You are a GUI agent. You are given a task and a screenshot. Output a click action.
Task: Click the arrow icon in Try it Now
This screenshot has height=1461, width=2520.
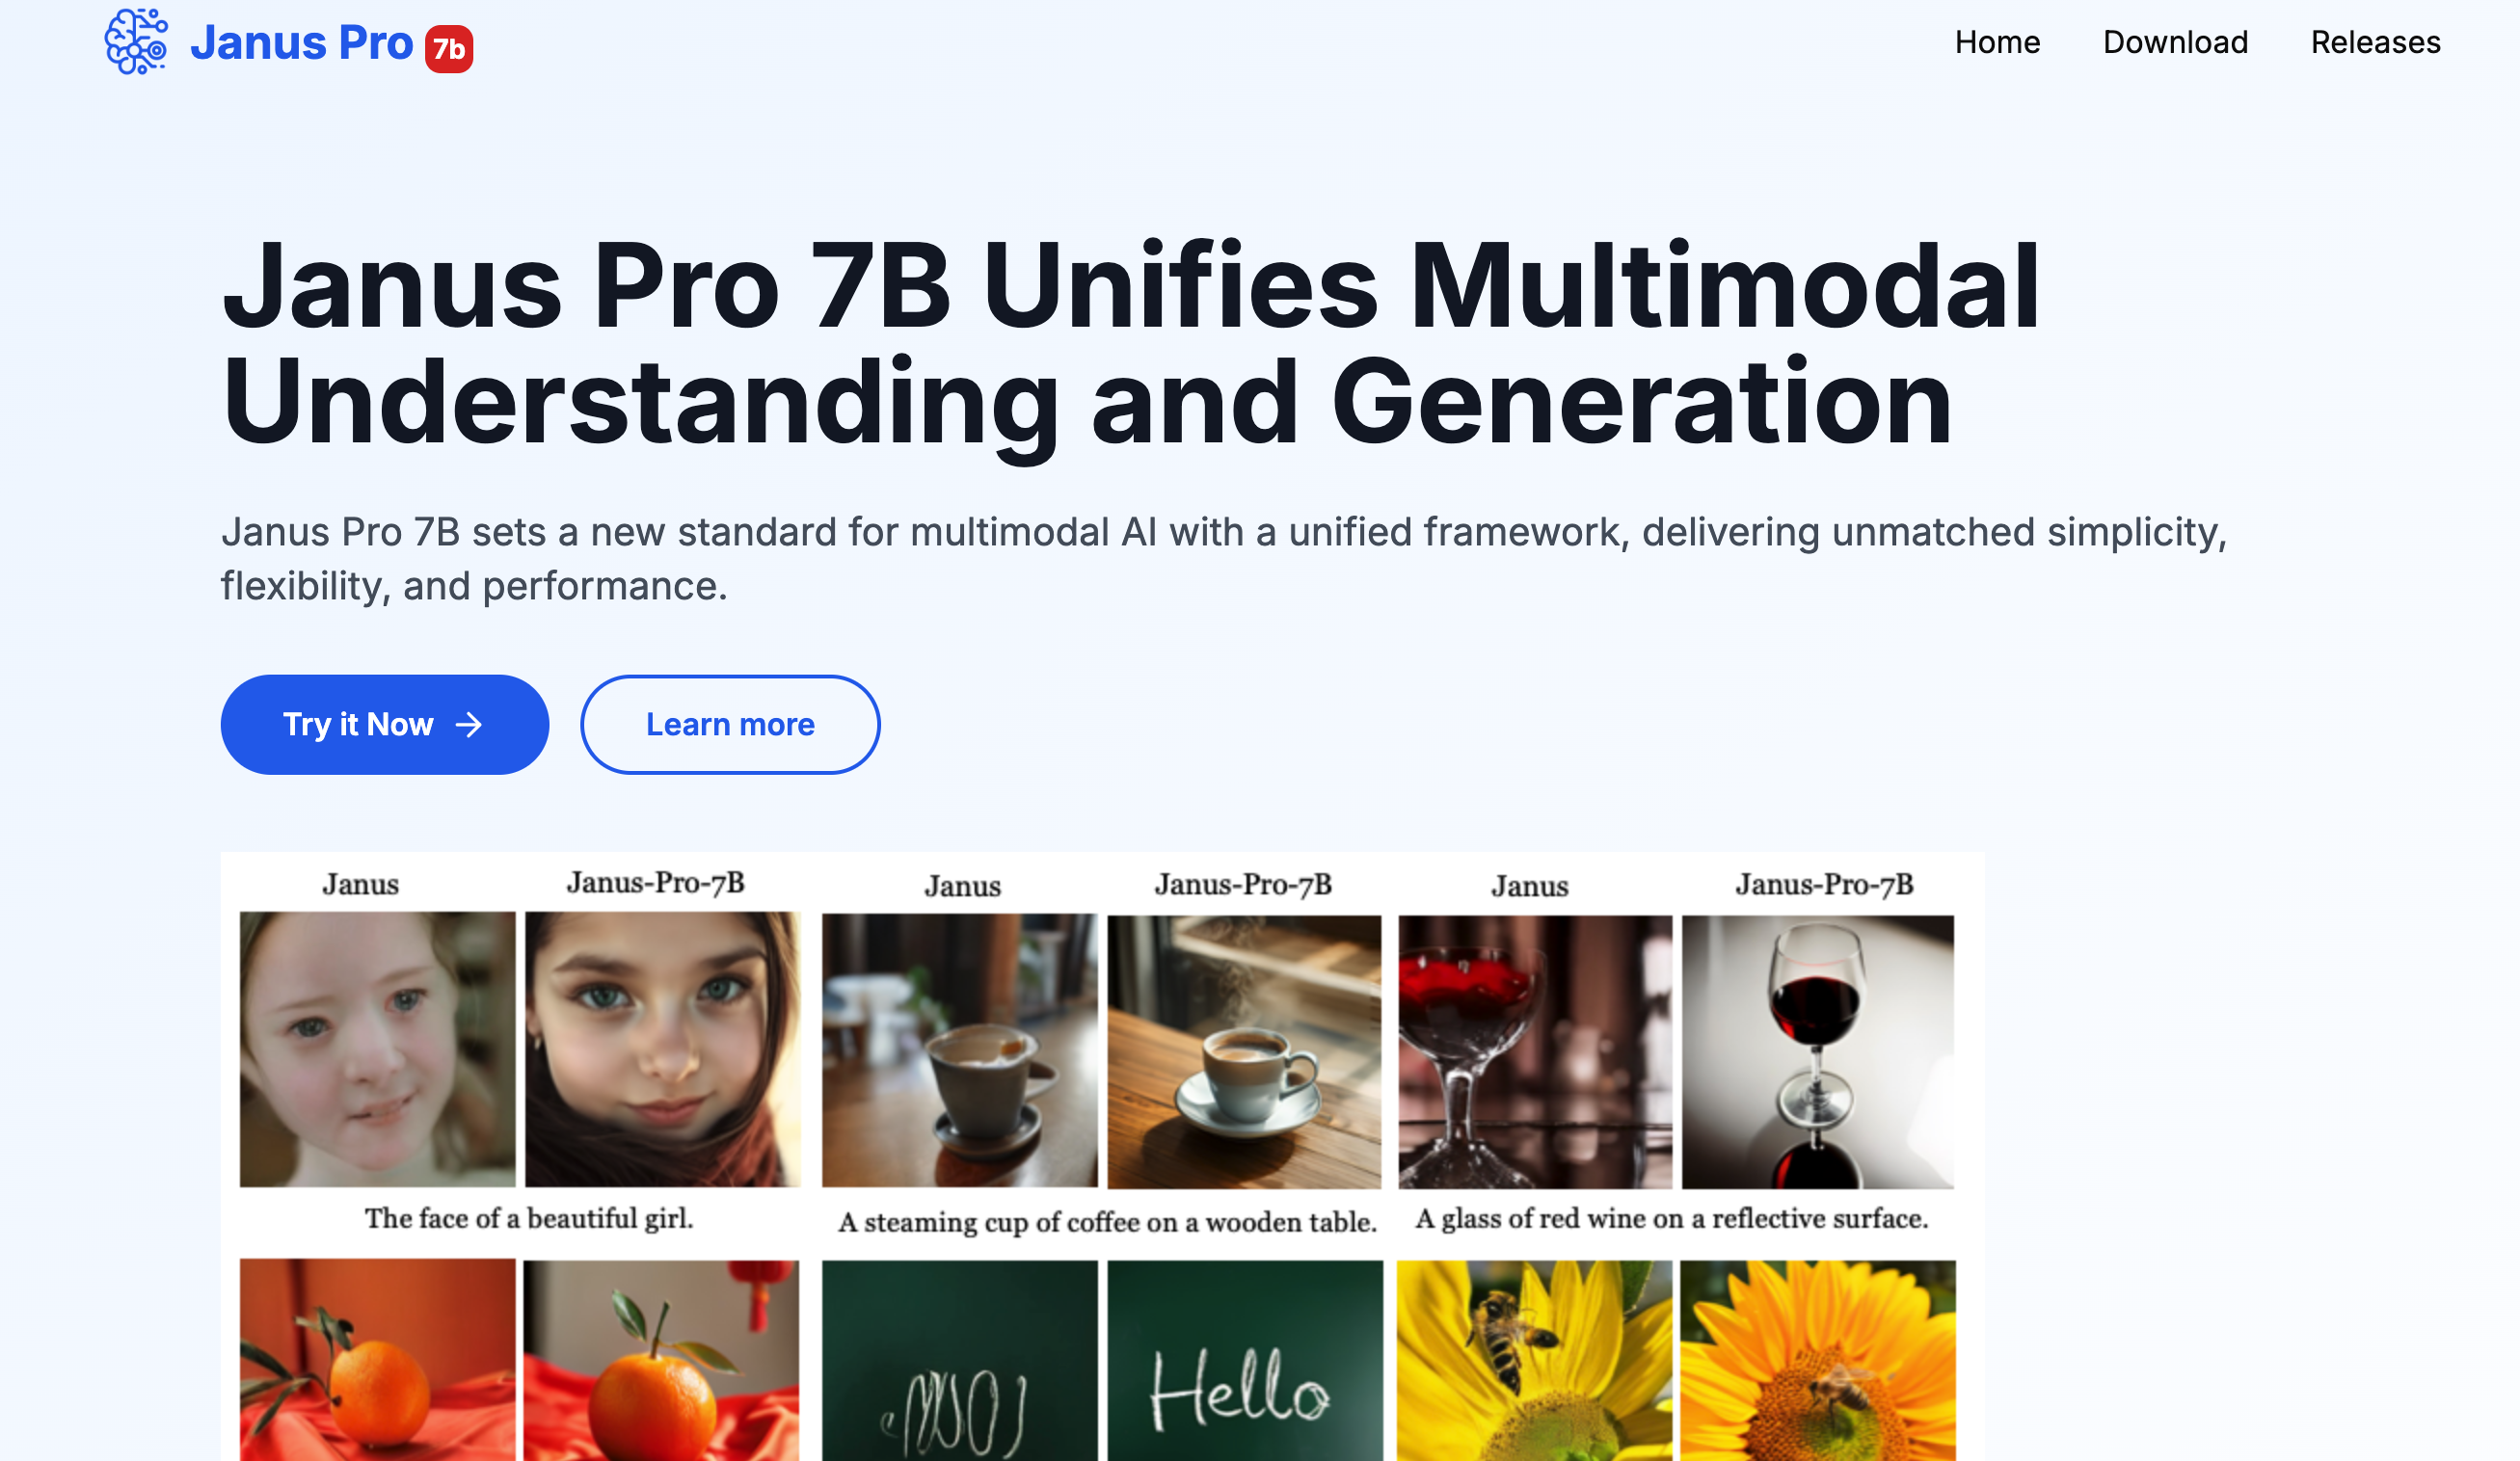469,724
